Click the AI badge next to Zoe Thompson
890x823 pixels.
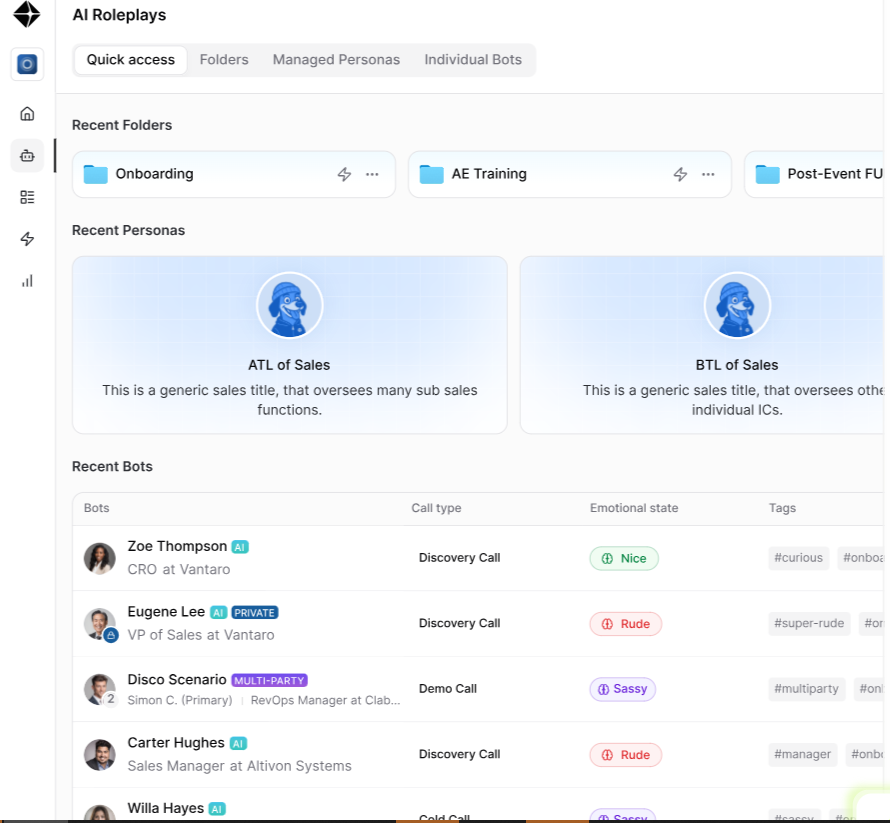click(x=240, y=547)
